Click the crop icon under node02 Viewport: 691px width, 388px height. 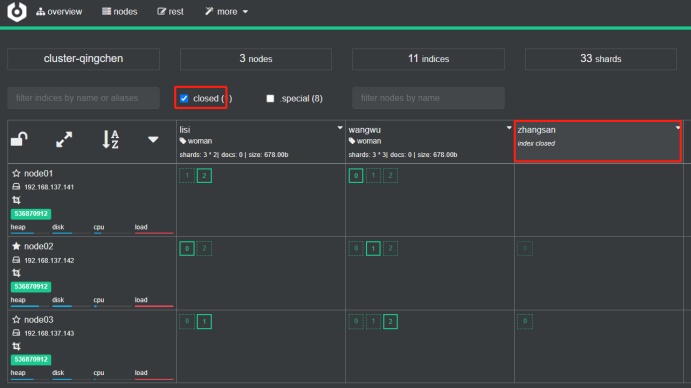pos(16,273)
